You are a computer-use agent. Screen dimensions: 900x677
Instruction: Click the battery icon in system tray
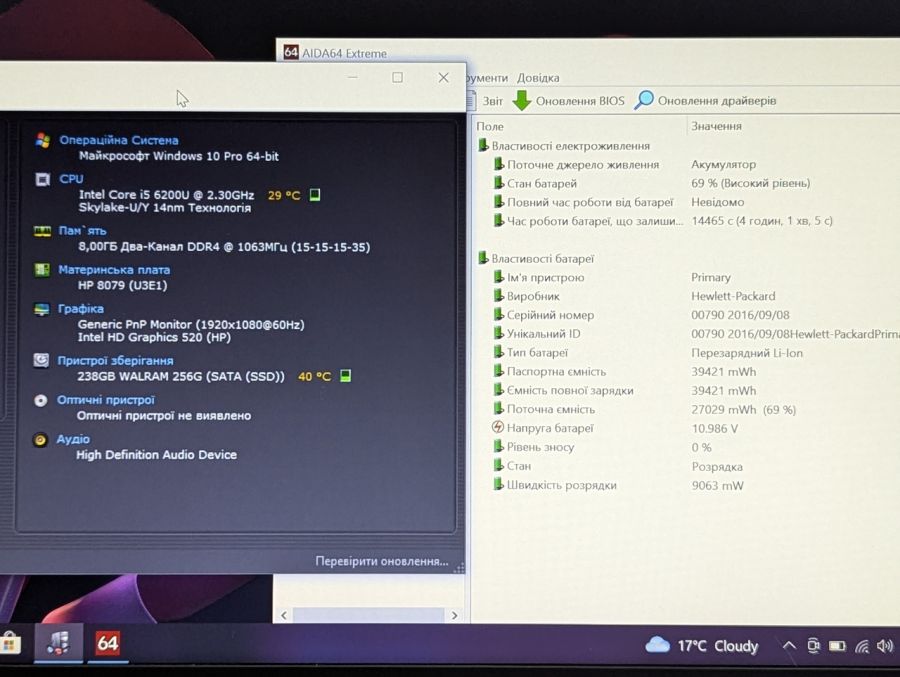(x=837, y=647)
